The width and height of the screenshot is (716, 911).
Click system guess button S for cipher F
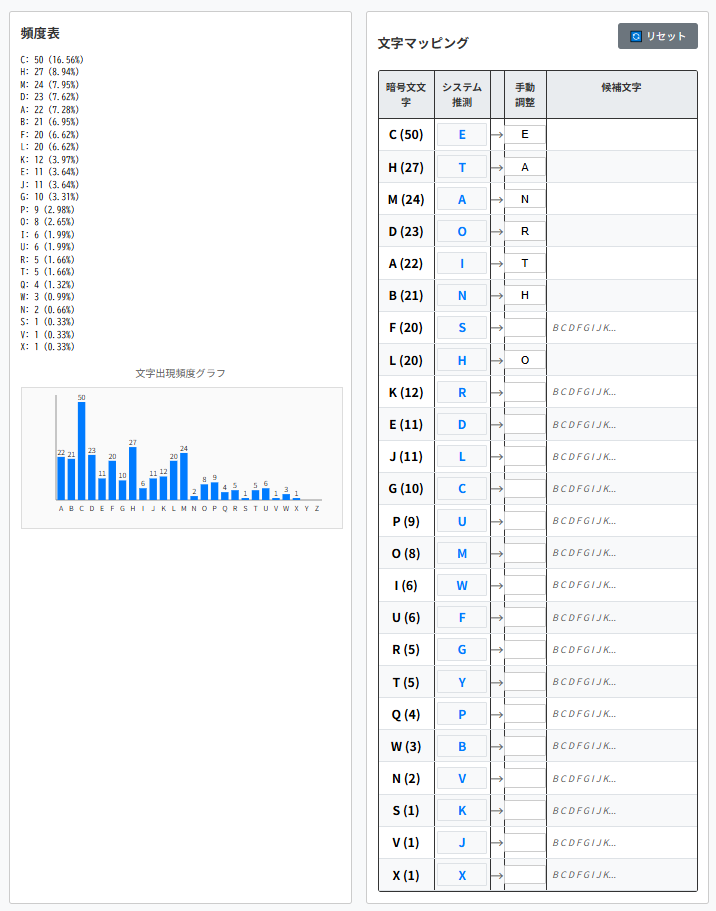[462, 328]
